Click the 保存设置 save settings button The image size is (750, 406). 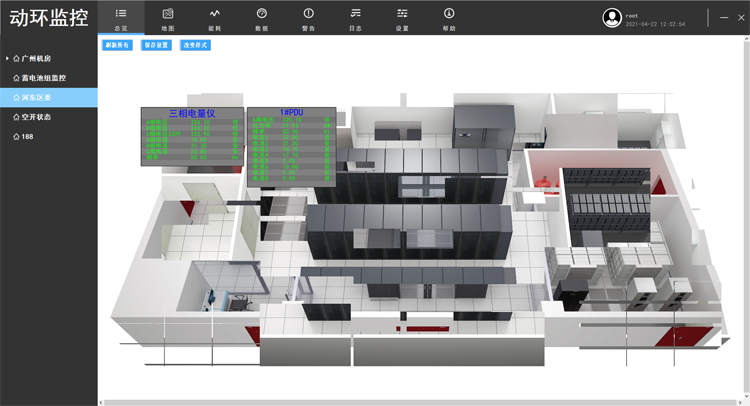coord(157,45)
